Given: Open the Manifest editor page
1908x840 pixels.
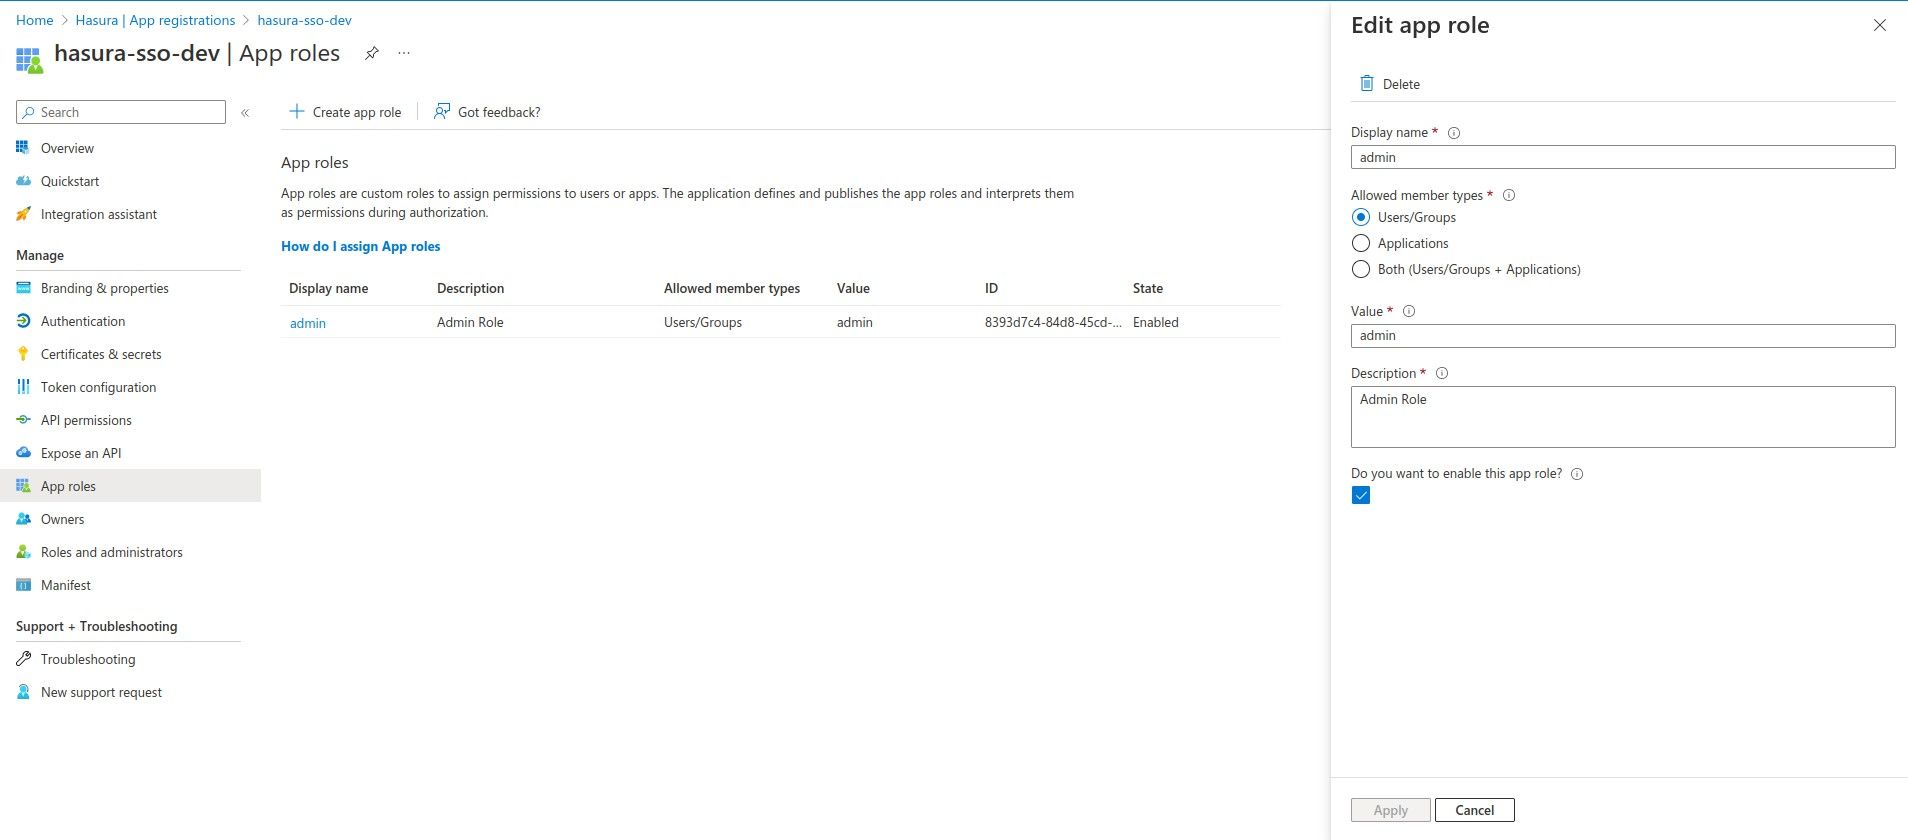Looking at the screenshot, I should 66,585.
